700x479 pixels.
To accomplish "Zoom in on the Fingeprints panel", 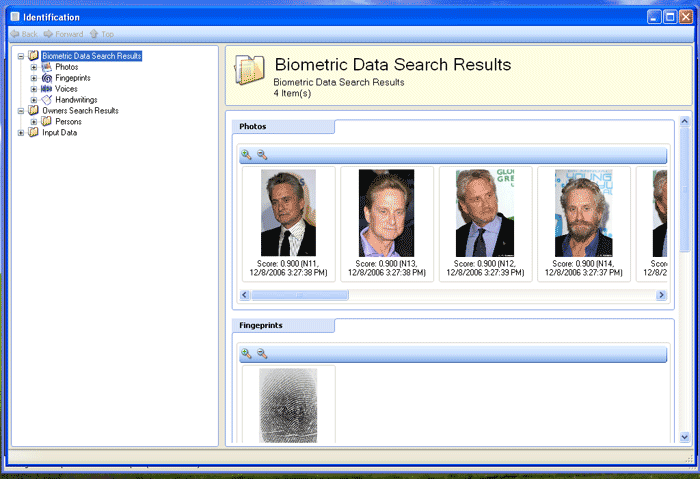I will click(246, 354).
